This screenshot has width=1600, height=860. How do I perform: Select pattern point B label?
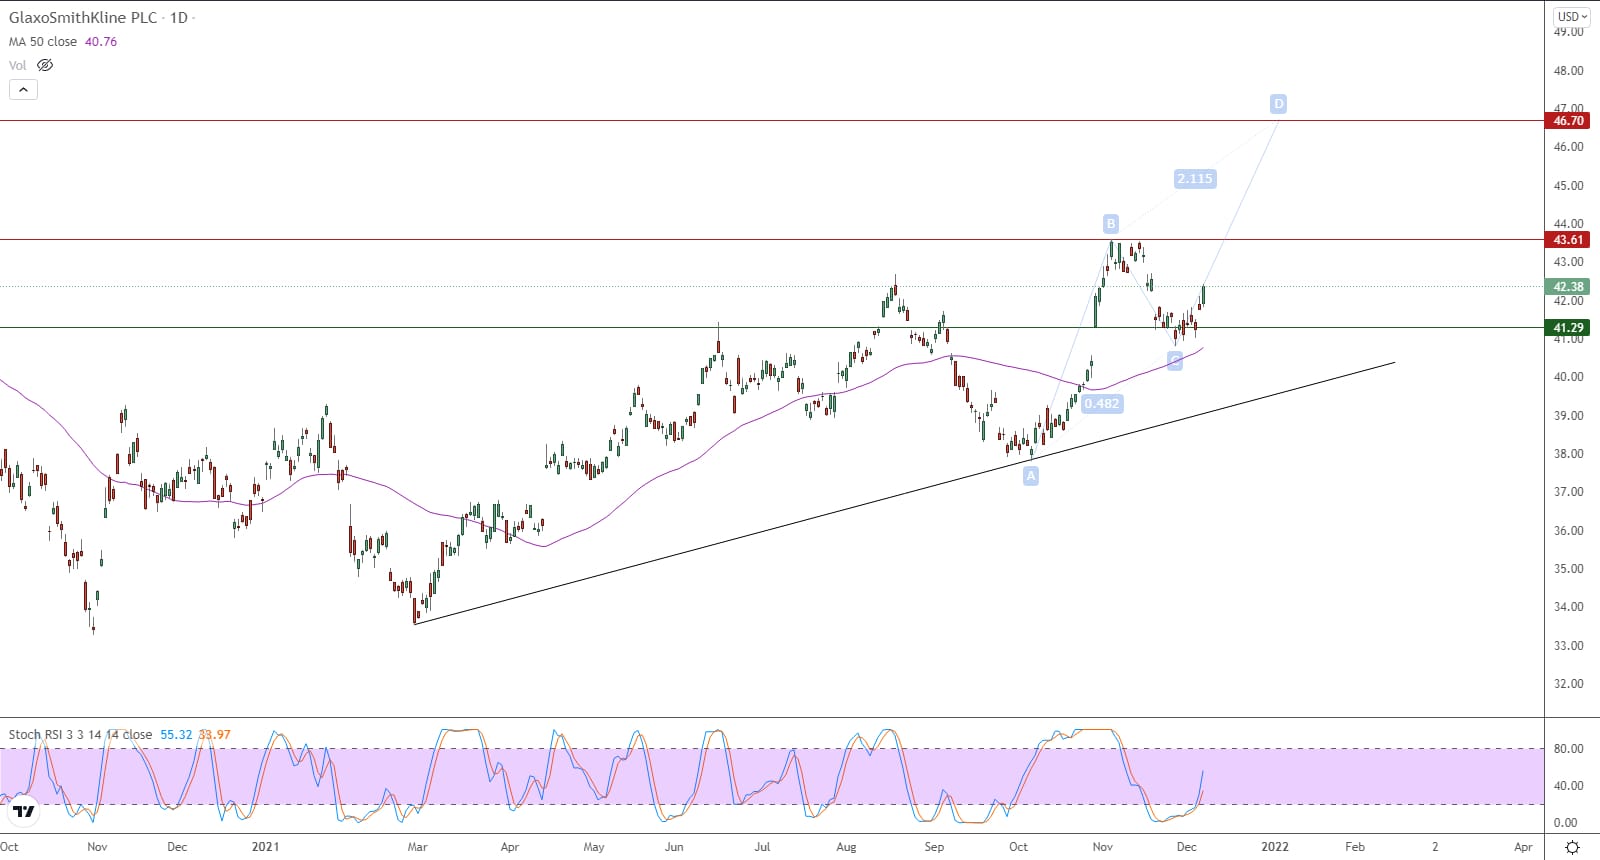pyautogui.click(x=1110, y=223)
